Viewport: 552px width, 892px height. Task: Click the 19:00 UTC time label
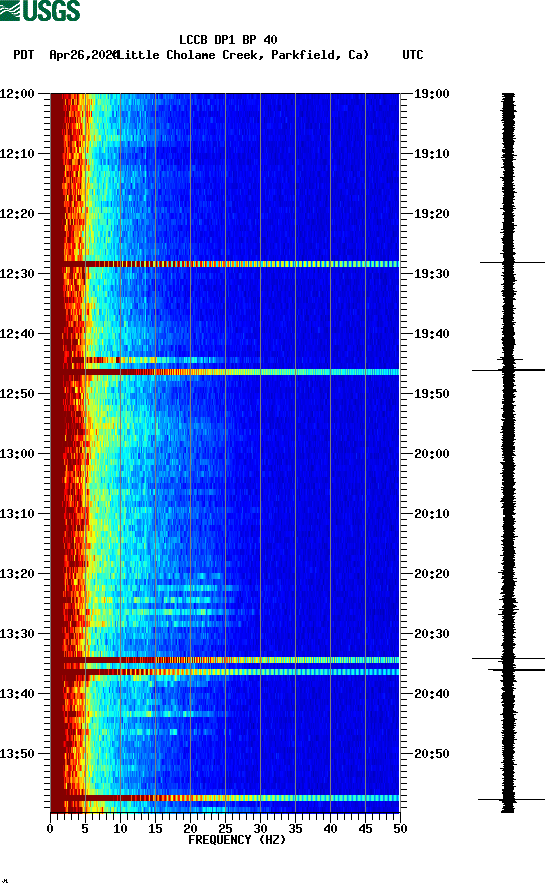click(431, 93)
